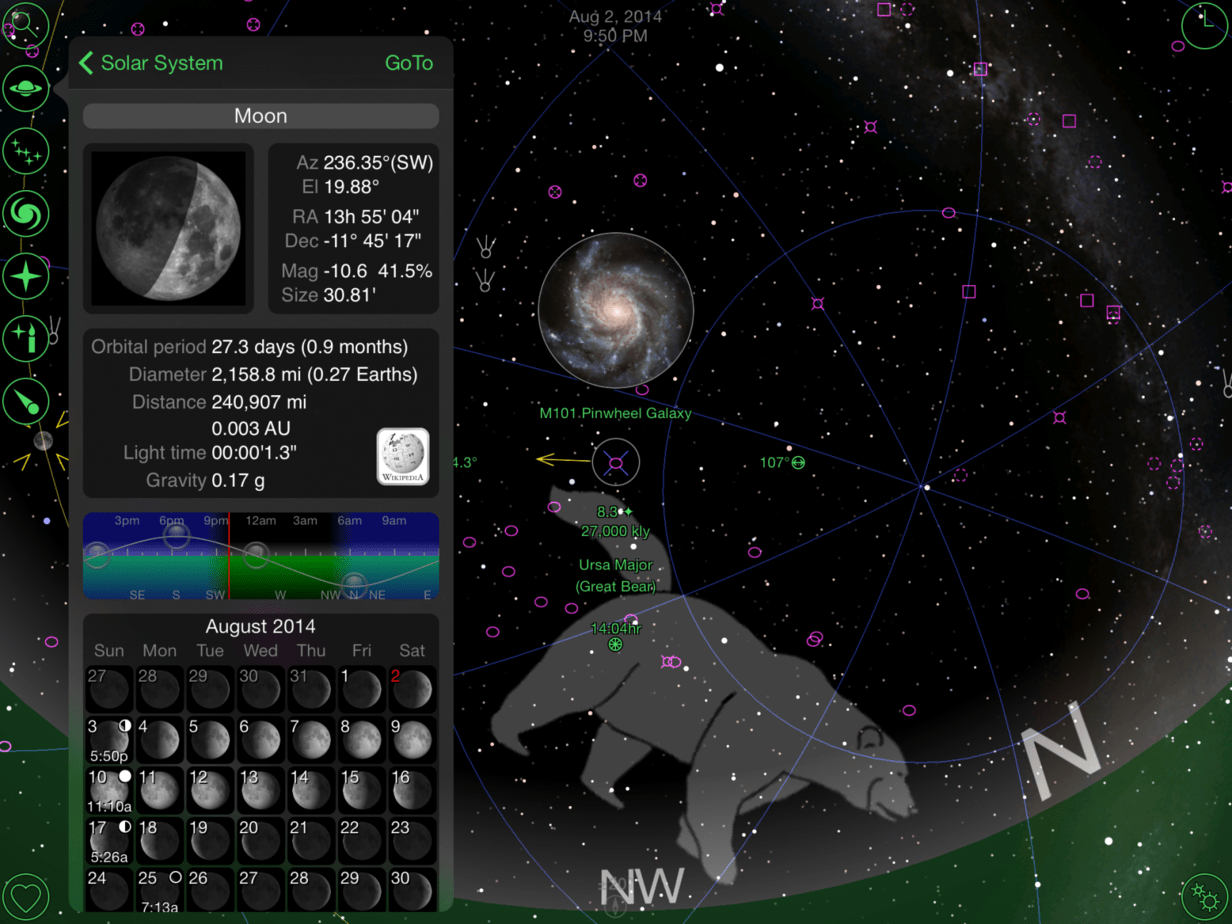Click the Moon phase image in panel

(168, 228)
